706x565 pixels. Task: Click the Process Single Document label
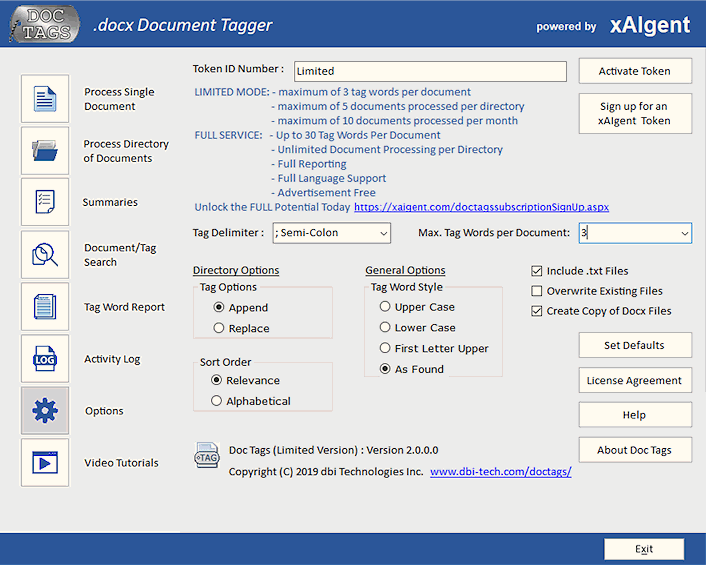[x=119, y=99]
